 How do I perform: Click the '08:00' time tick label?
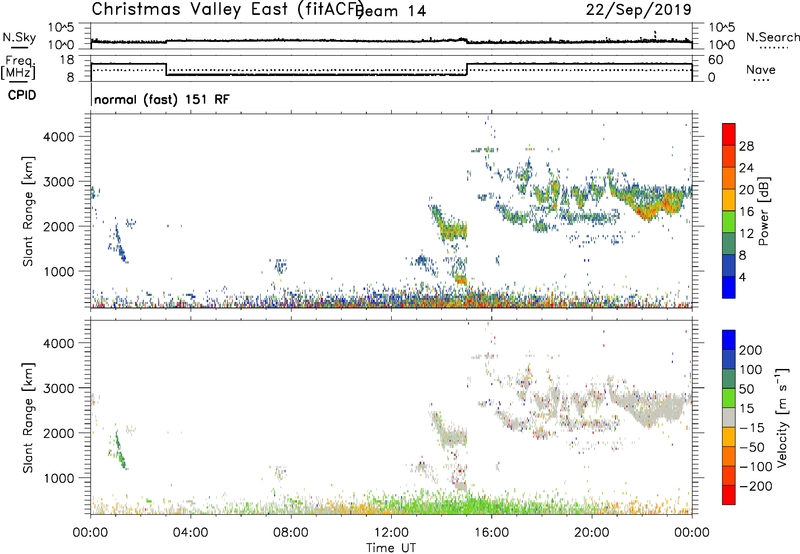291,533
